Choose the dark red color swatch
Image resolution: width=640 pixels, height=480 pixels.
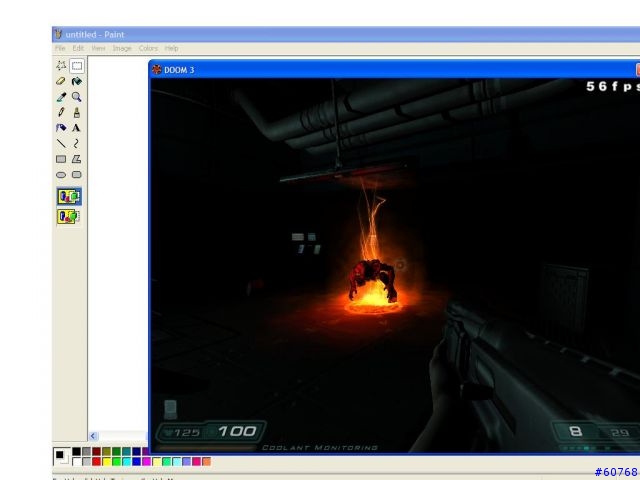(x=96, y=451)
